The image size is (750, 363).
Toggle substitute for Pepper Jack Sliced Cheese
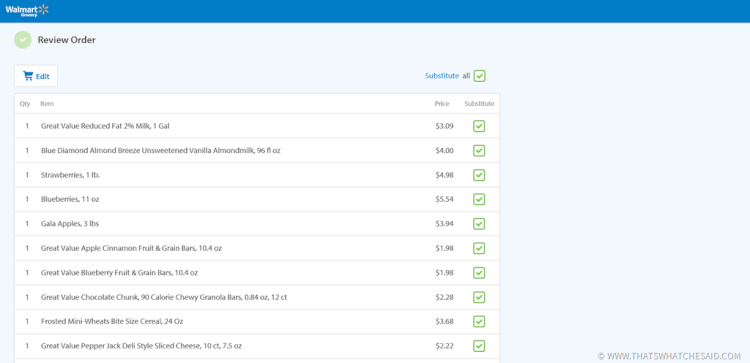click(x=479, y=346)
